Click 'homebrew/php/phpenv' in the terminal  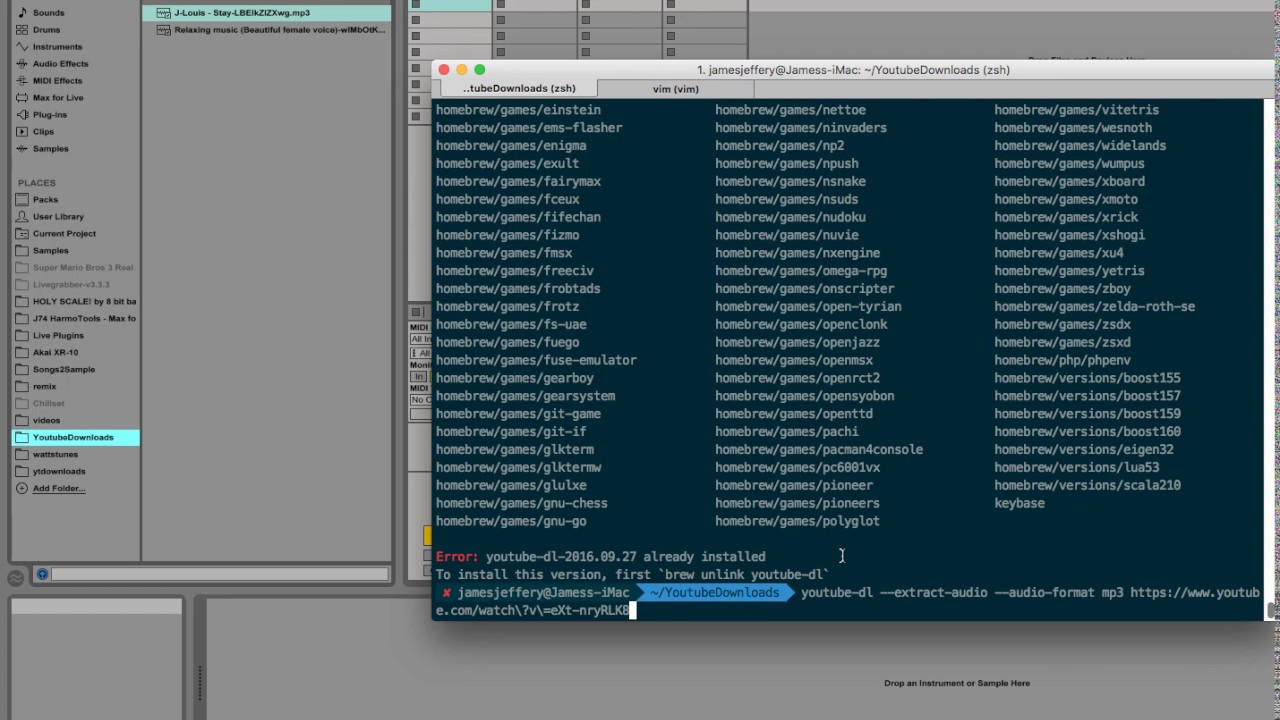click(x=1062, y=361)
